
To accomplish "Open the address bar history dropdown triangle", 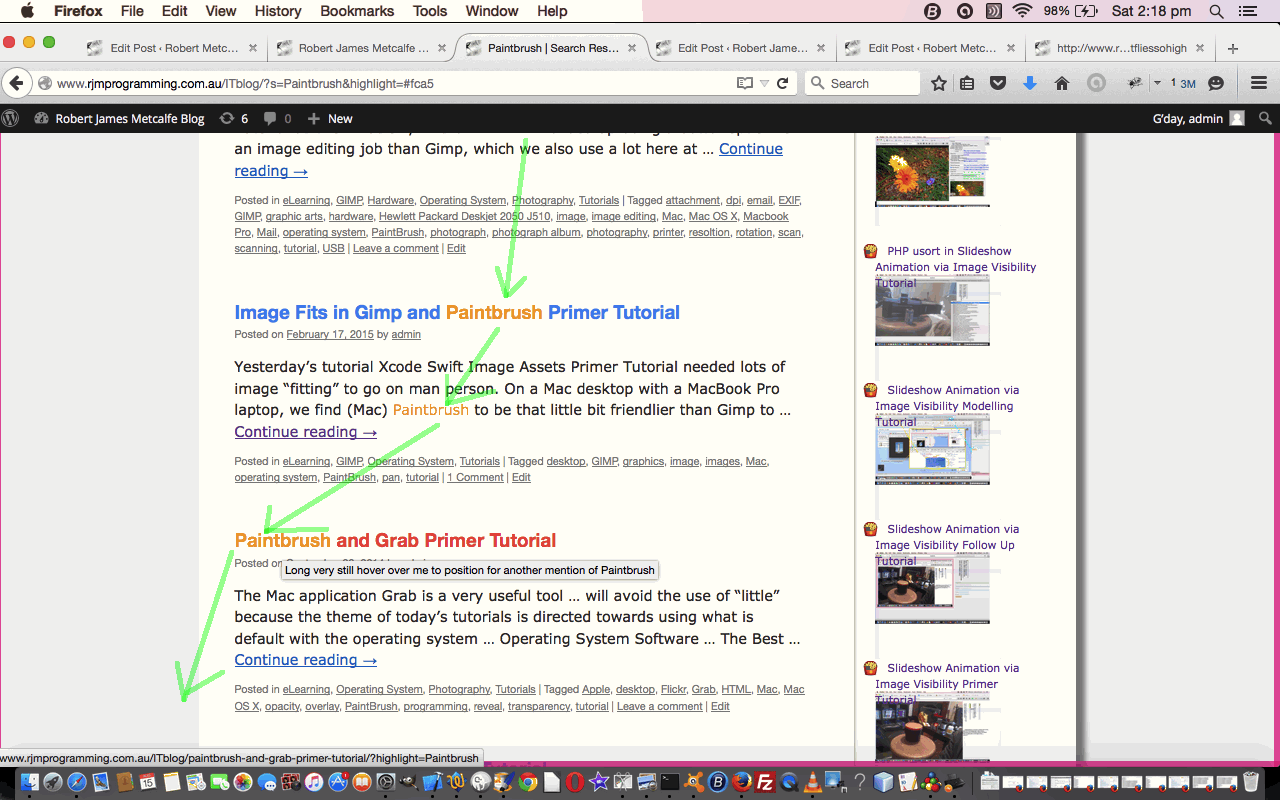I will click(x=764, y=84).
